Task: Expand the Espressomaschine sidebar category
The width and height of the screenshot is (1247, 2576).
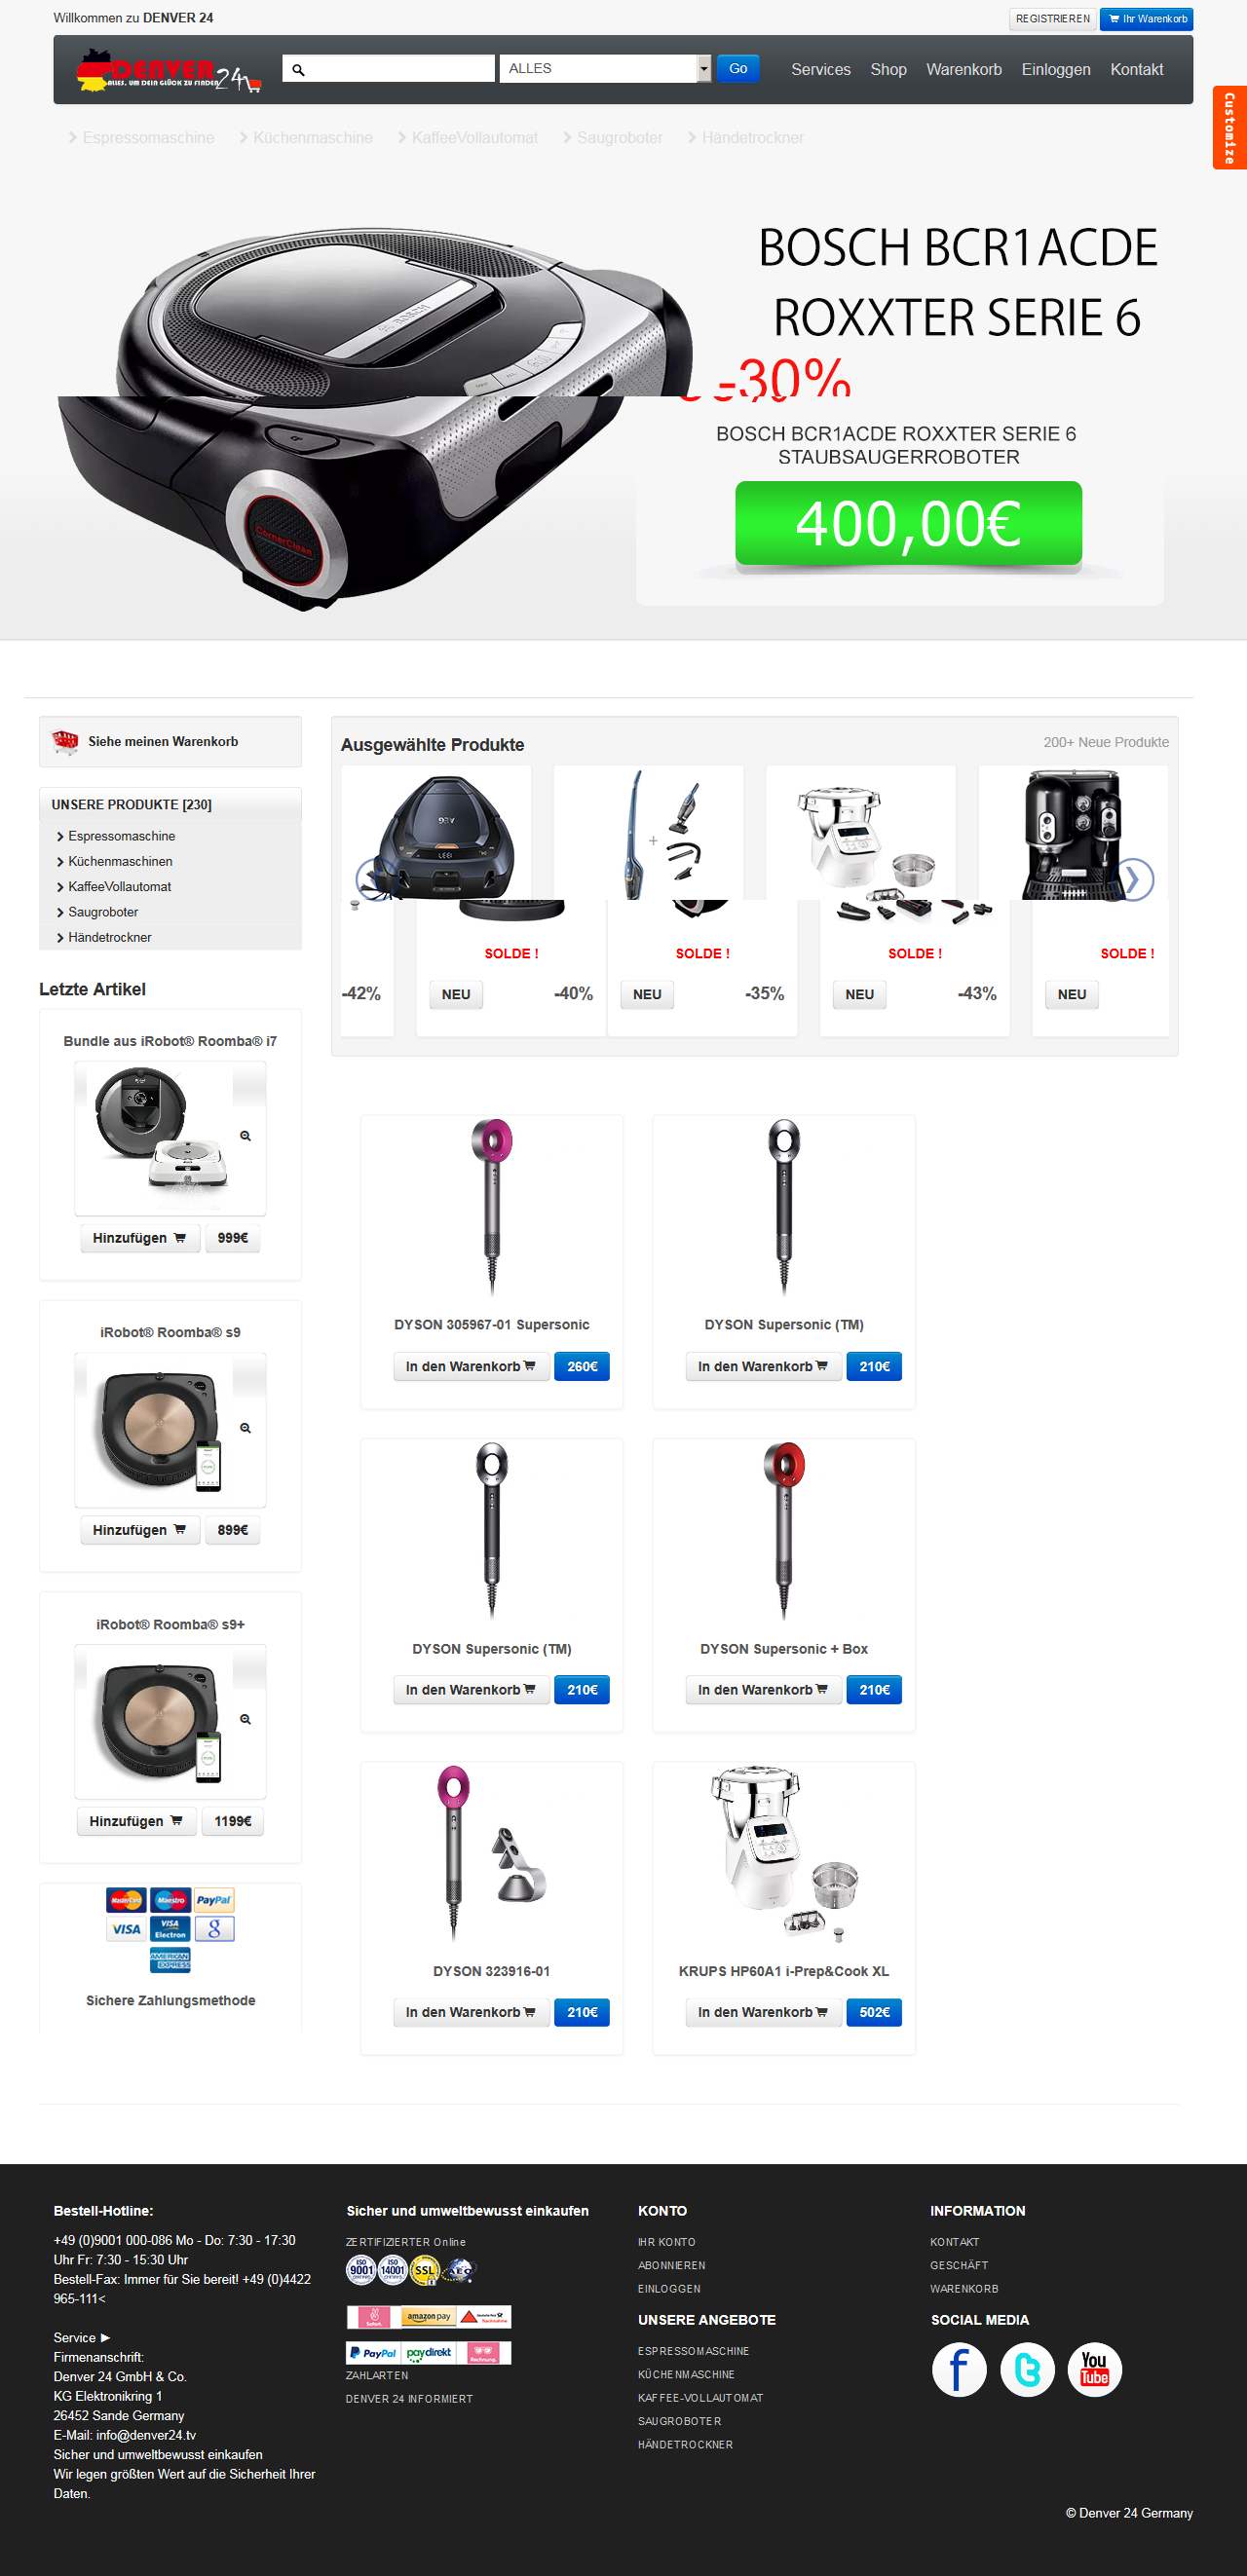Action: tap(120, 836)
